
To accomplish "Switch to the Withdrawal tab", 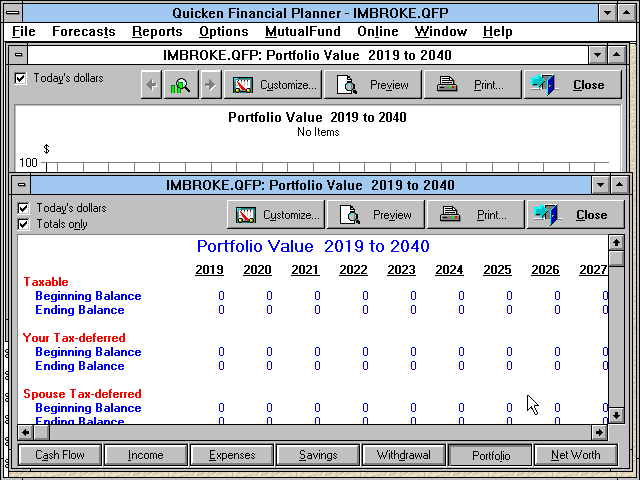I will pyautogui.click(x=404, y=455).
